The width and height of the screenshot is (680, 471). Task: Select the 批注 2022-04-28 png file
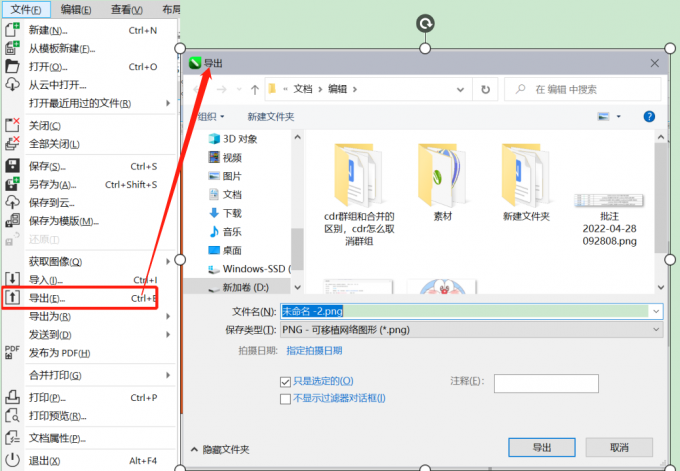point(609,219)
